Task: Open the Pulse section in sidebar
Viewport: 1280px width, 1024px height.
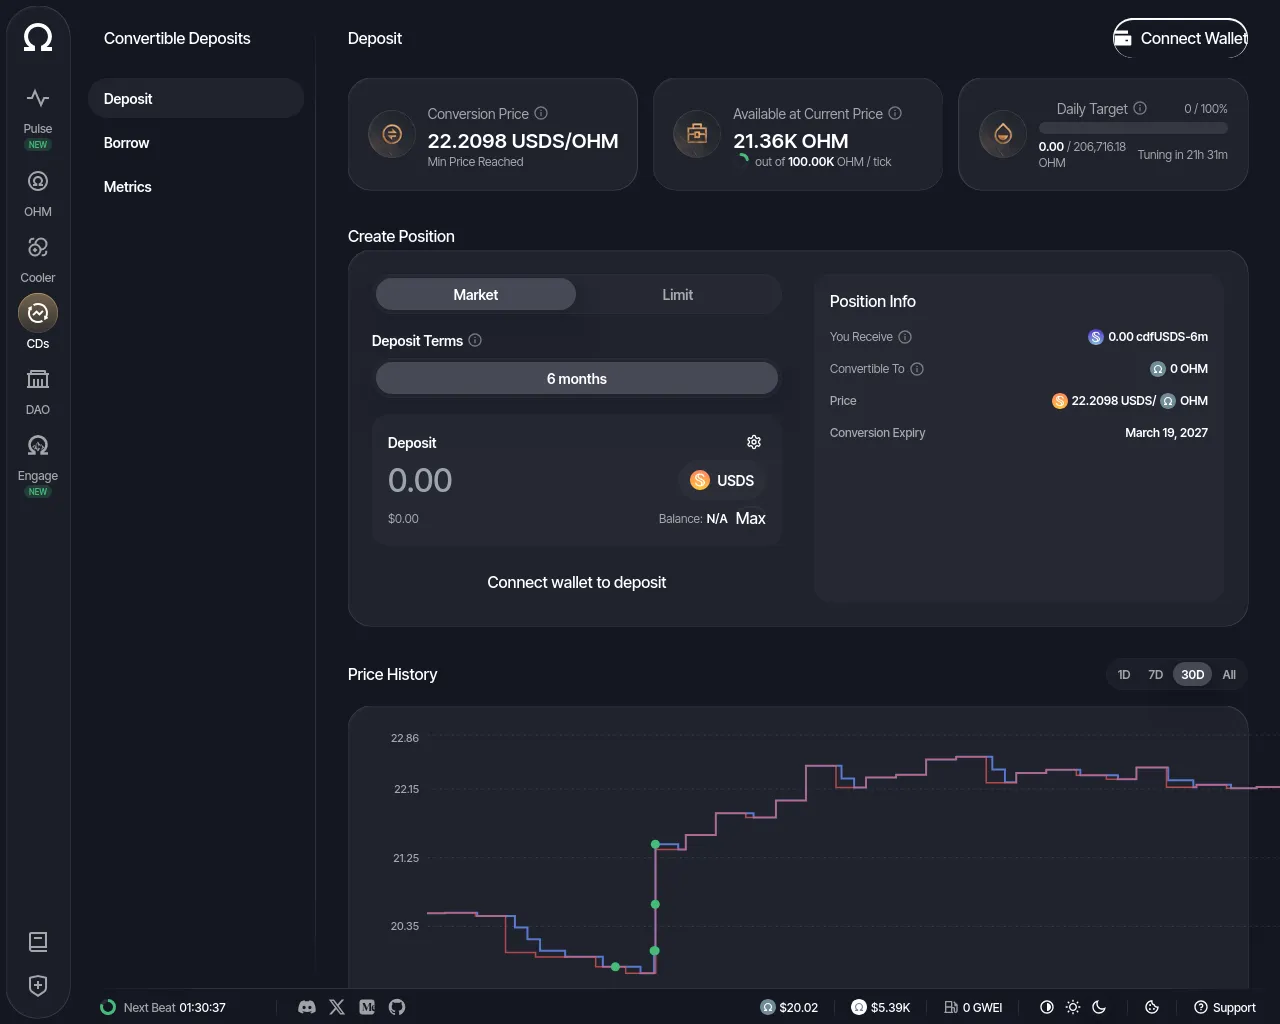Action: pyautogui.click(x=38, y=98)
